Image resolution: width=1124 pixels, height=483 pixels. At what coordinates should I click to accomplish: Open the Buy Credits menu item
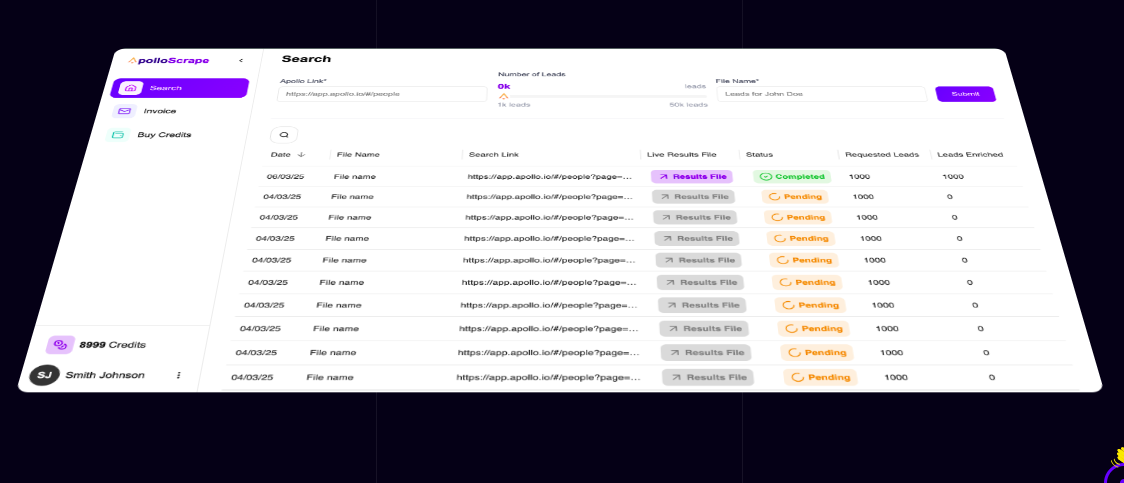(x=164, y=135)
